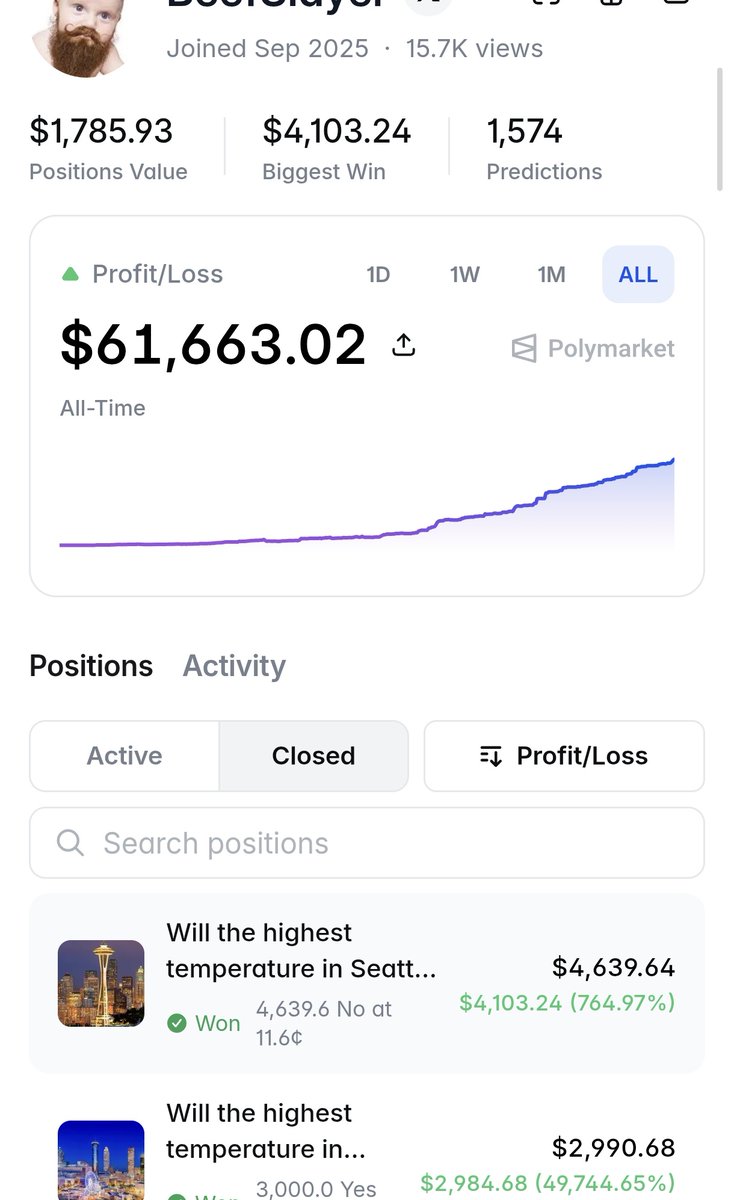Tap the share icon beside the profit amount
734x1200 pixels.
click(403, 346)
